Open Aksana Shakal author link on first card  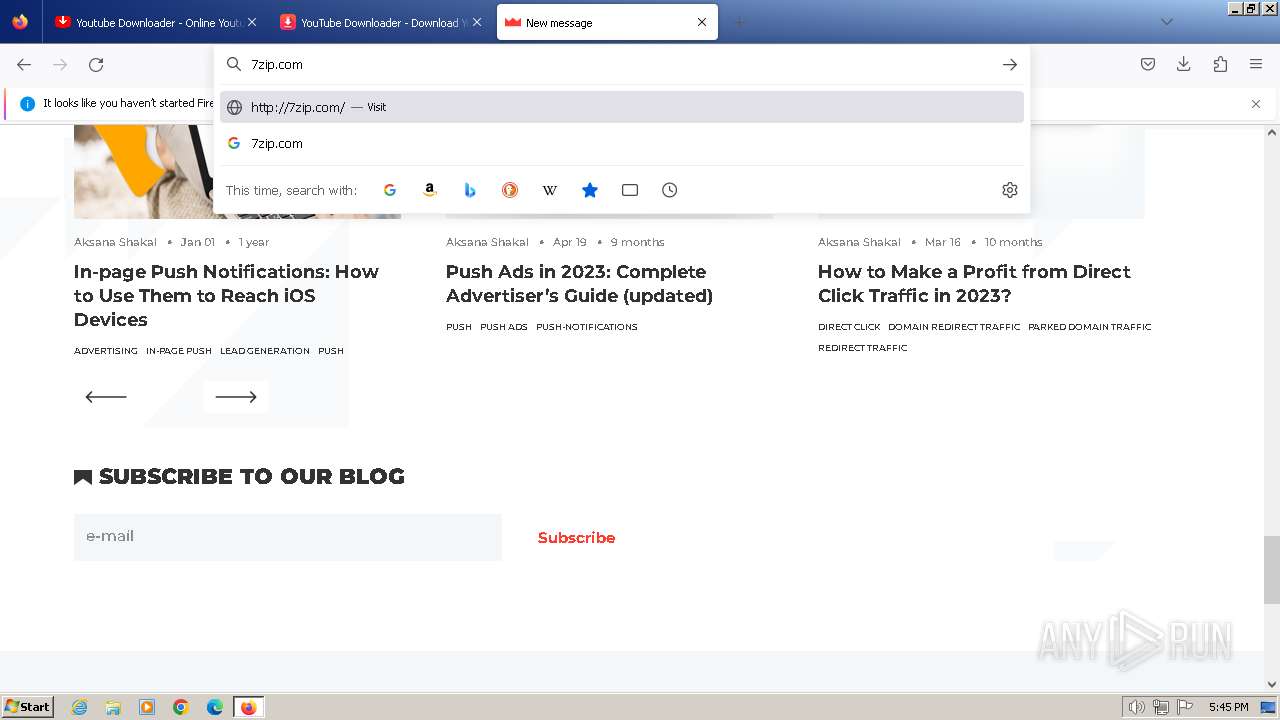click(115, 242)
